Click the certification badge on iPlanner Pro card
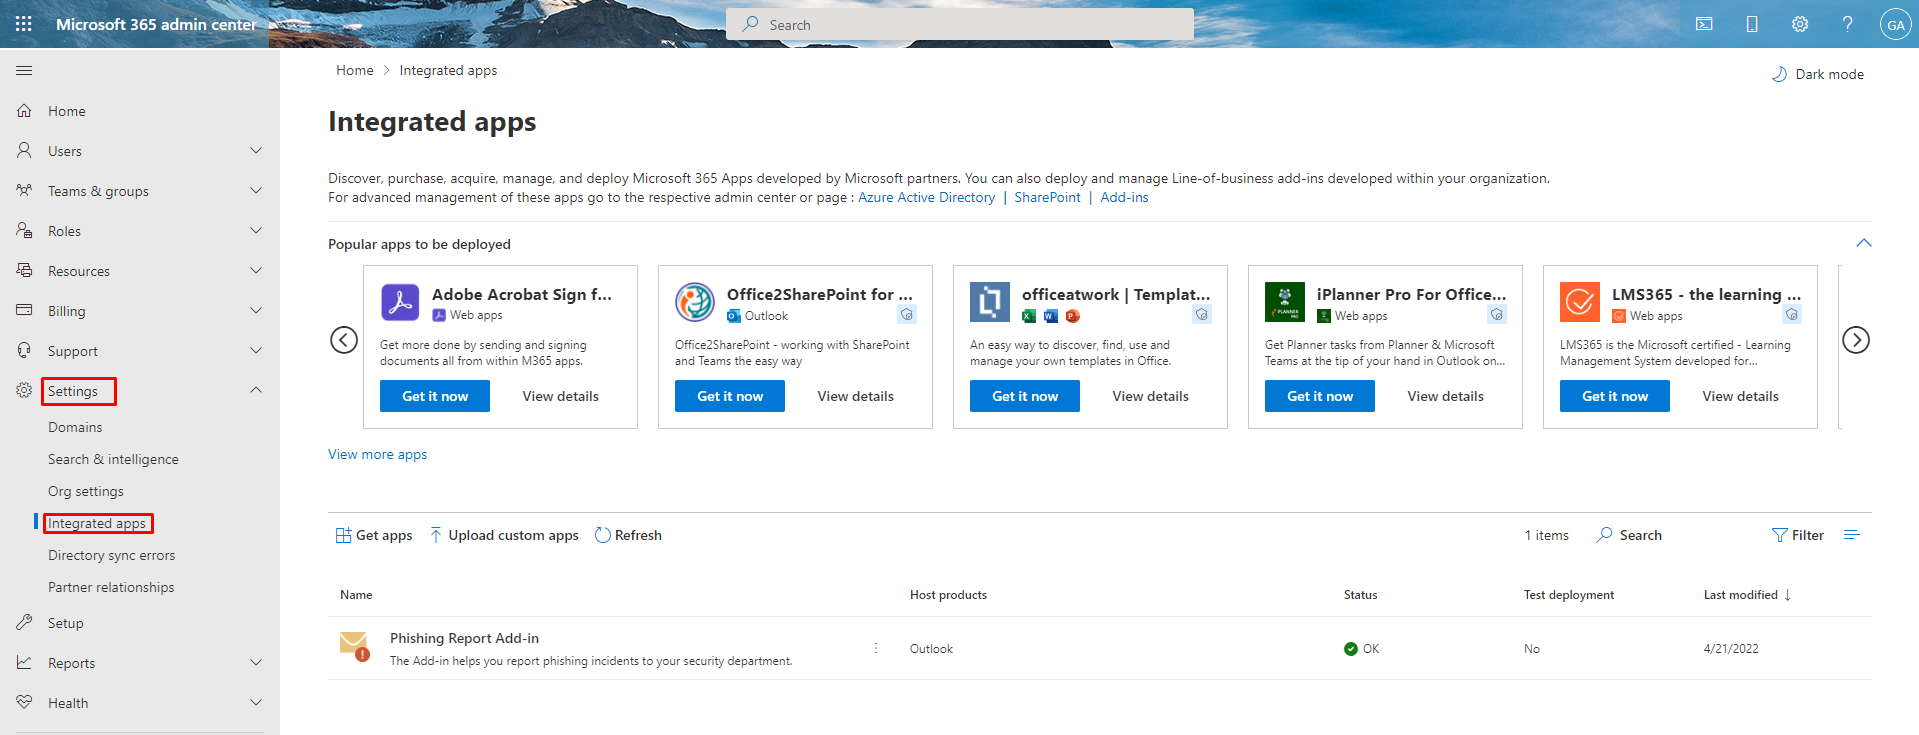Screen dimensions: 1919x735 click(1496, 315)
